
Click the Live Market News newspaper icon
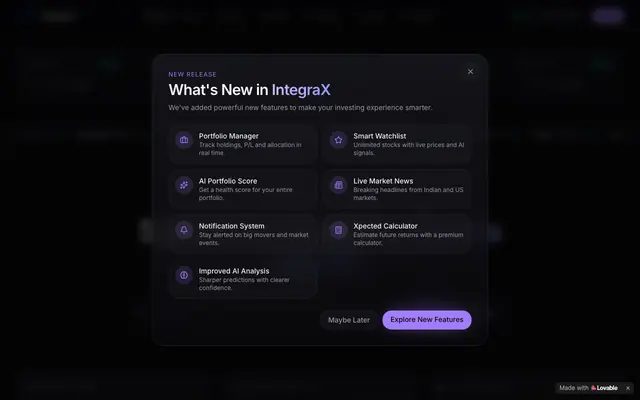click(338, 185)
